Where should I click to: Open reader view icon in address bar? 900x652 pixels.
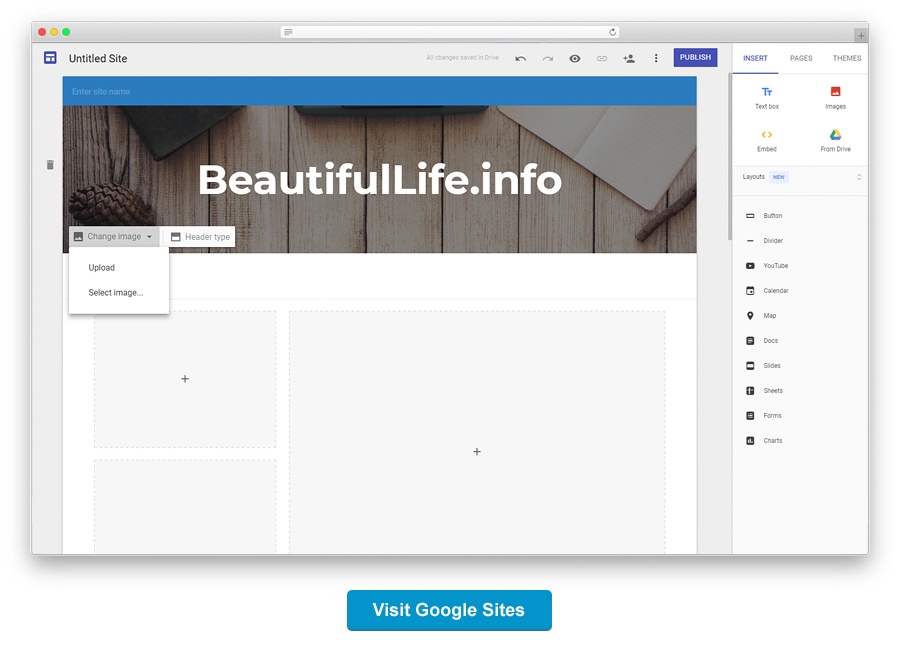288,32
